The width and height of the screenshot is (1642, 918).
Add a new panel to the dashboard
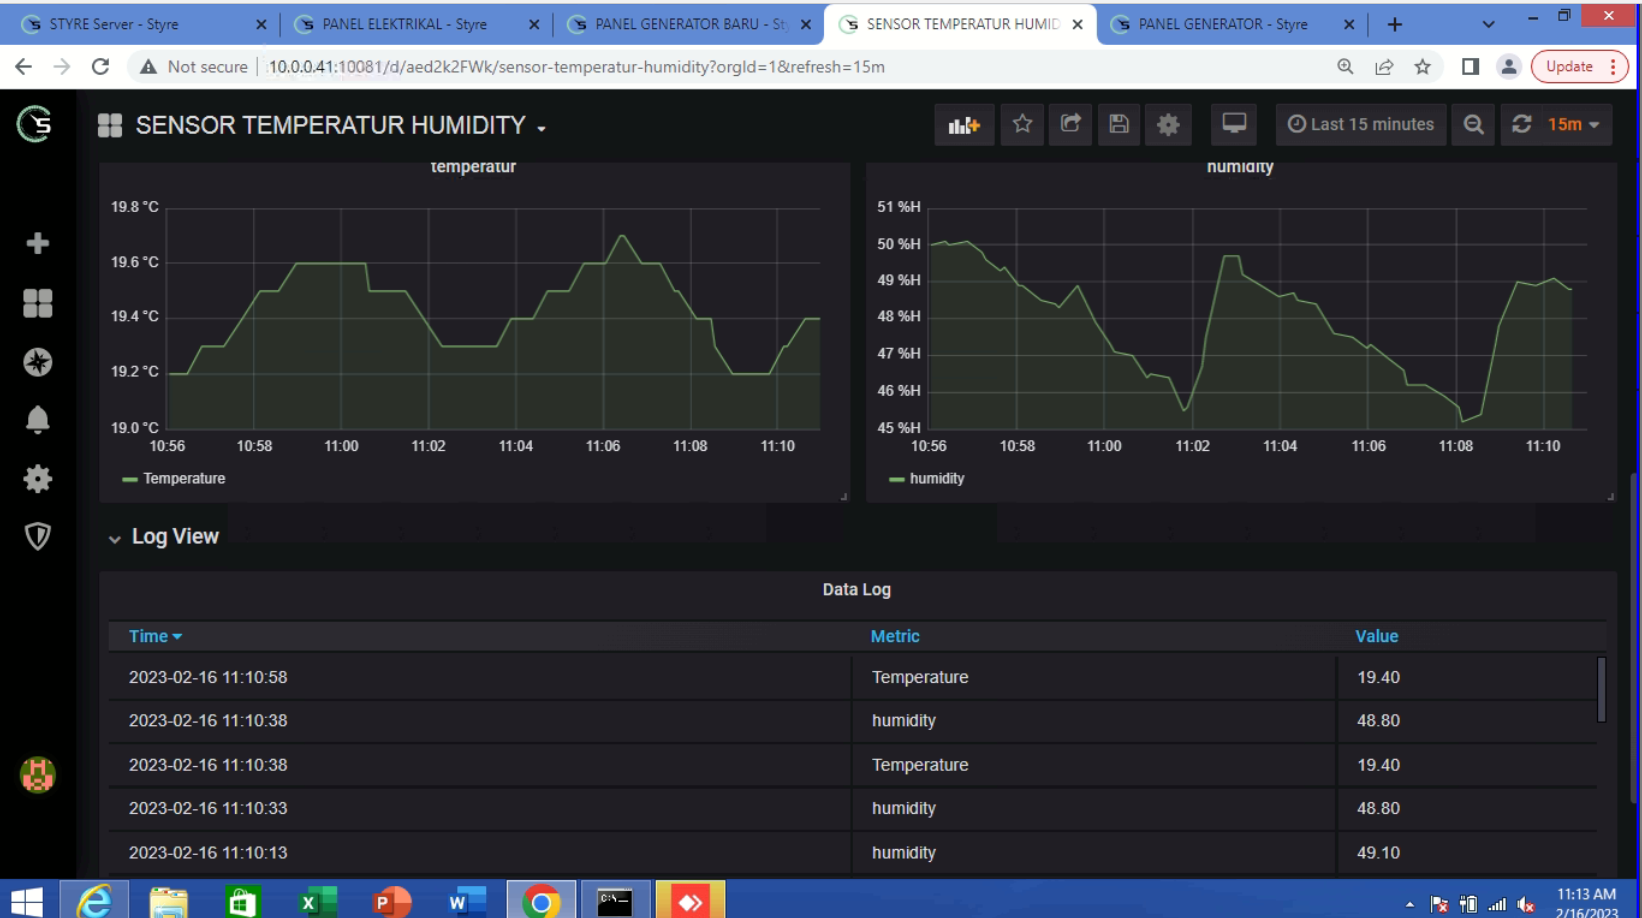[x=963, y=124]
